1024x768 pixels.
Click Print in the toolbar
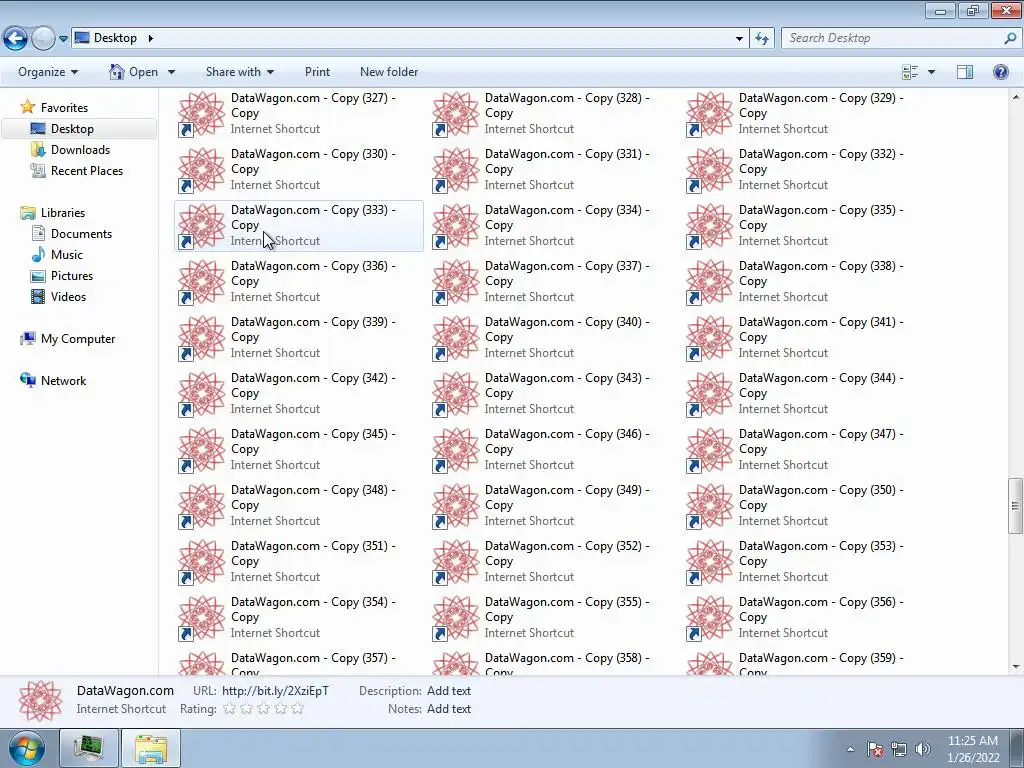pyautogui.click(x=317, y=72)
